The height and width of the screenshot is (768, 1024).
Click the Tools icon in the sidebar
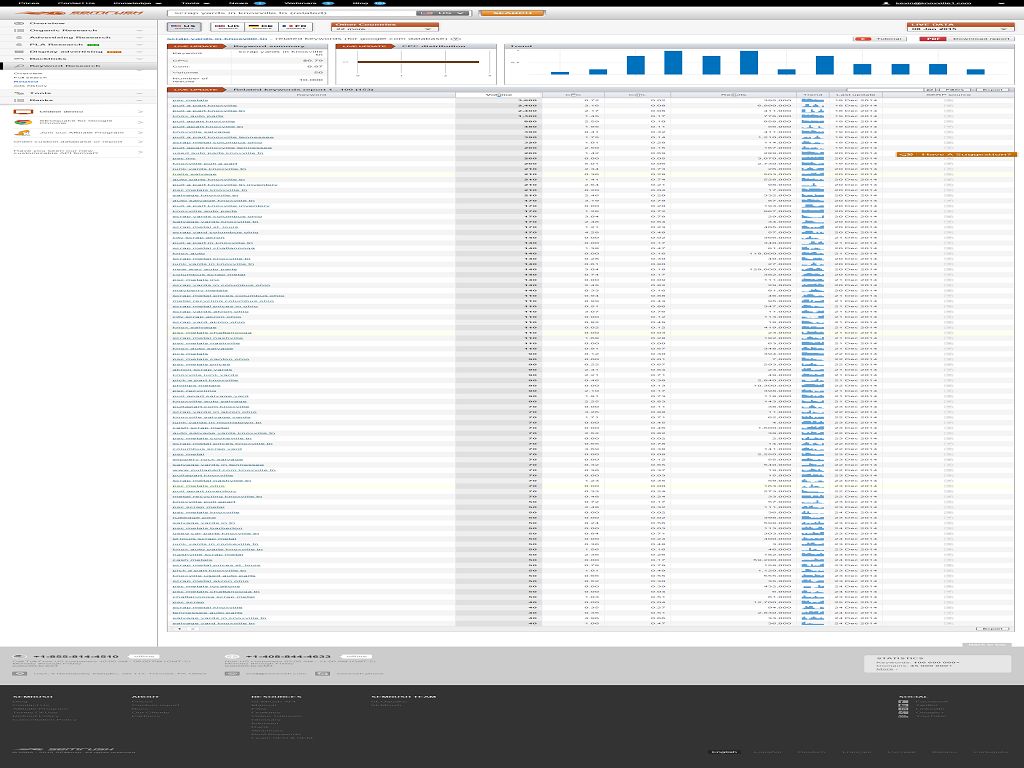[x=20, y=93]
